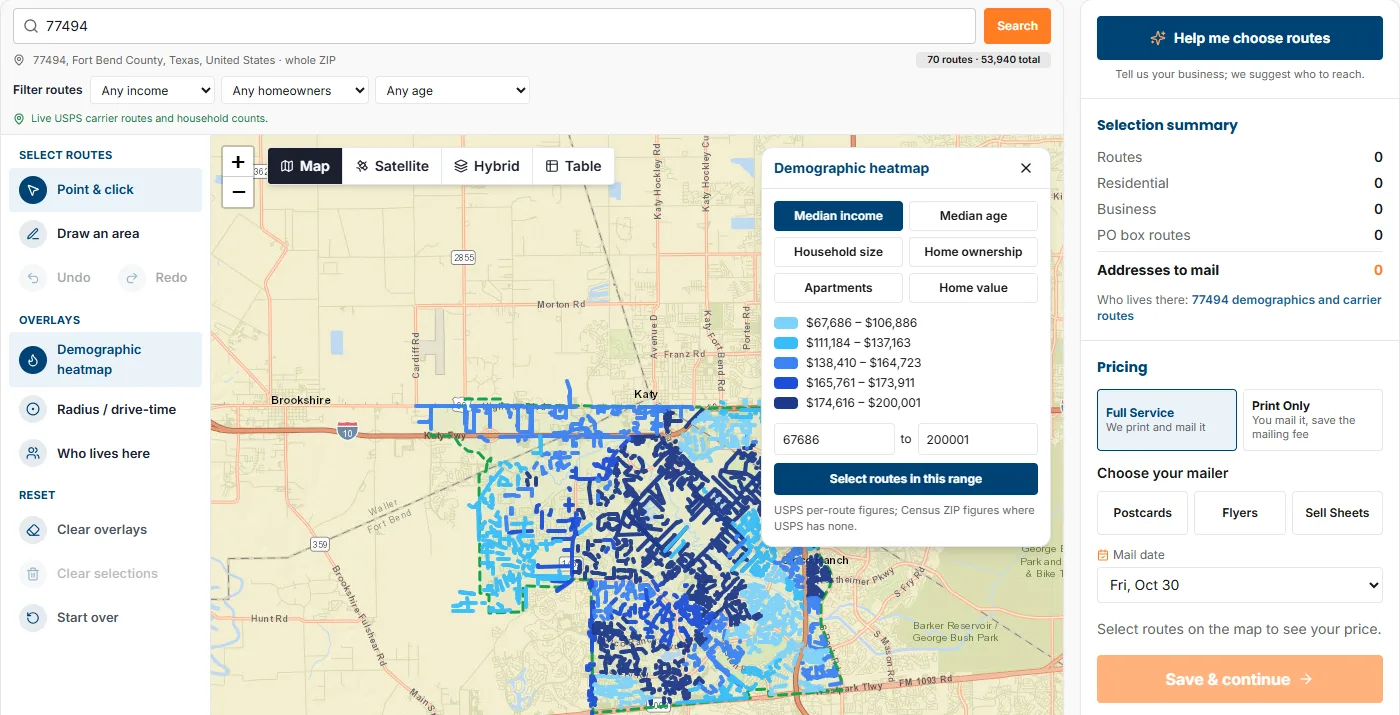The image size is (1400, 715).
Task: Choose Full Service pricing option
Action: 1167,420
